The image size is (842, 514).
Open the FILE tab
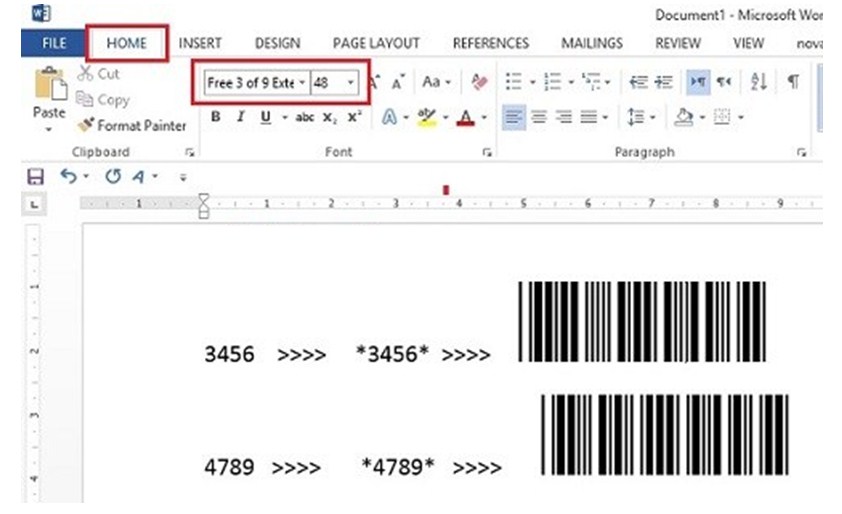(54, 43)
